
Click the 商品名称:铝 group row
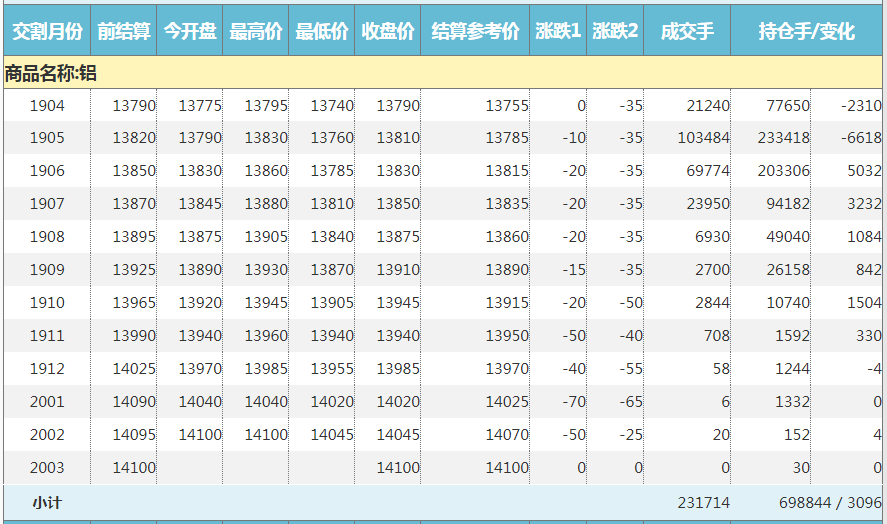pos(51,73)
